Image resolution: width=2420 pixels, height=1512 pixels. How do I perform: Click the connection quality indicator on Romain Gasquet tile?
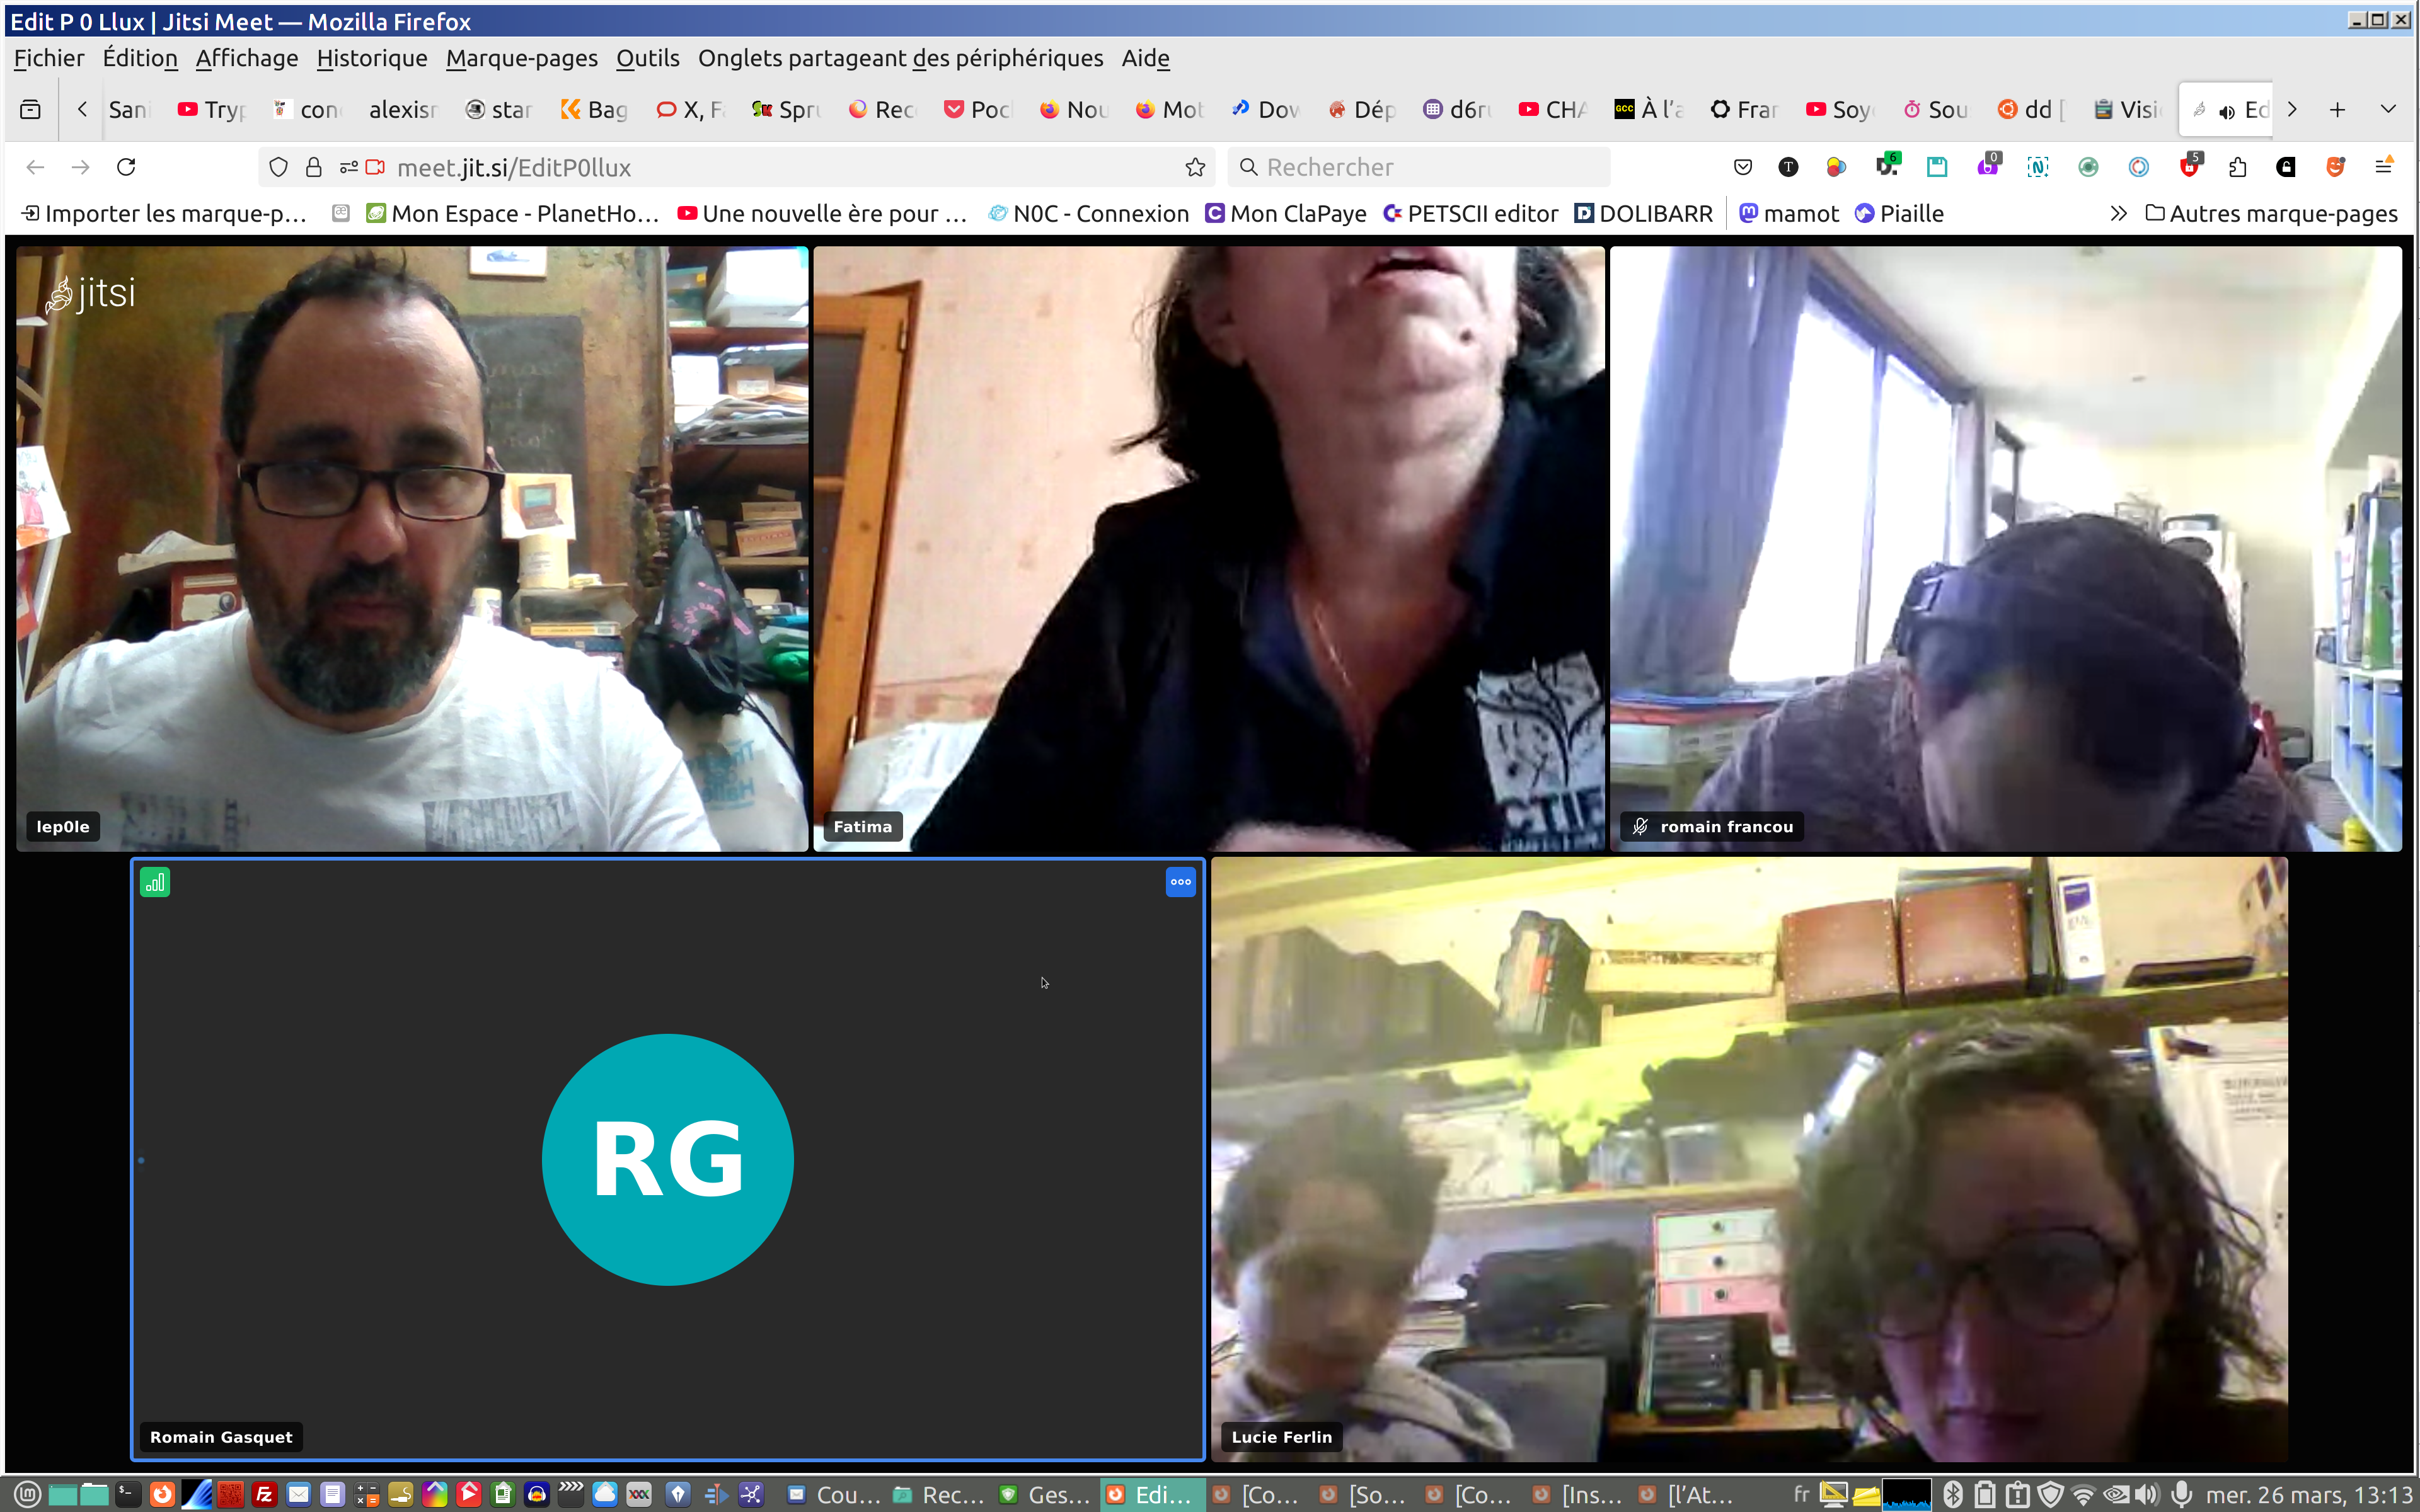(155, 882)
